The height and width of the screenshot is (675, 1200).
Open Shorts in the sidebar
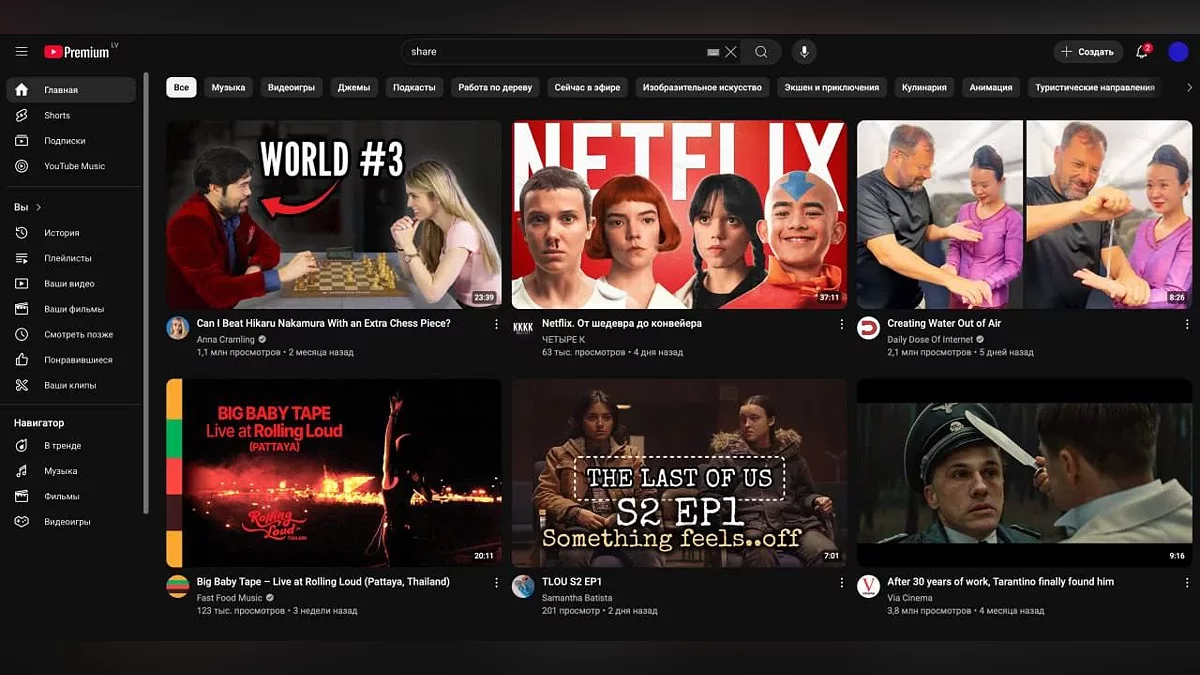(57, 116)
